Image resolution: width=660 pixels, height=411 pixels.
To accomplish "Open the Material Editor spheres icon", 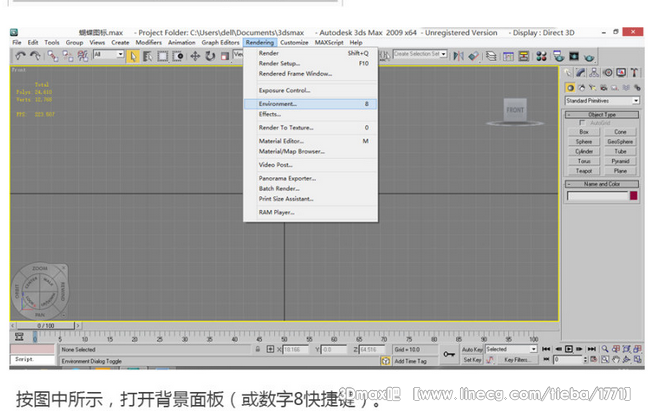I will [x=541, y=56].
